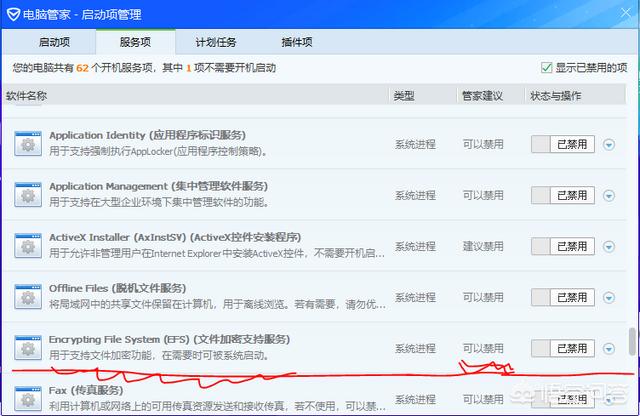The height and width of the screenshot is (416, 640).
Task: Toggle 已禁用 switch for Encrypting File System
Action: click(563, 348)
